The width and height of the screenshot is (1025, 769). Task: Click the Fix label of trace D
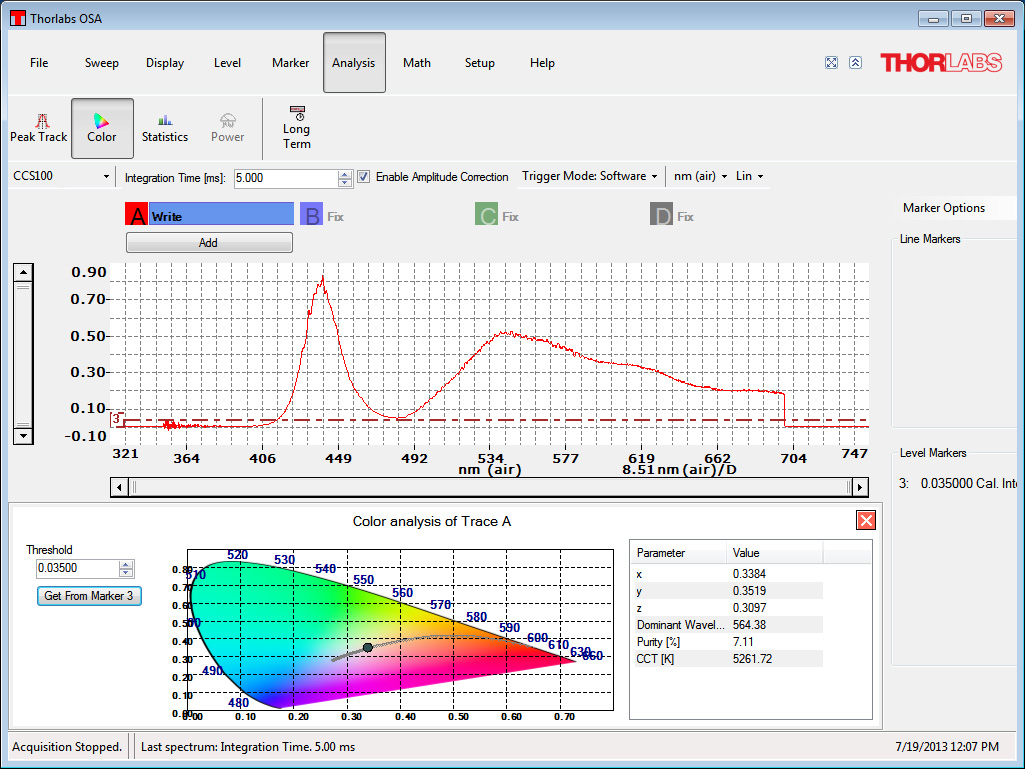coord(685,216)
